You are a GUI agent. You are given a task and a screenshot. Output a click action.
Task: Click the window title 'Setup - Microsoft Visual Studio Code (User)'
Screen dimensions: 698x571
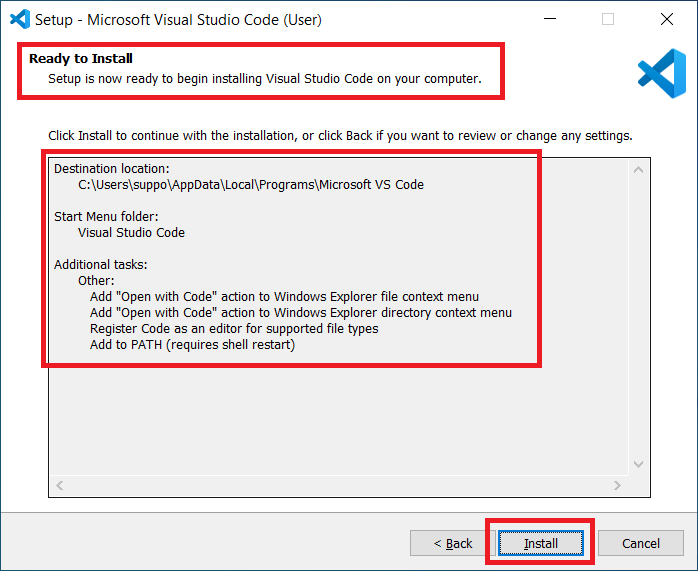point(178,20)
